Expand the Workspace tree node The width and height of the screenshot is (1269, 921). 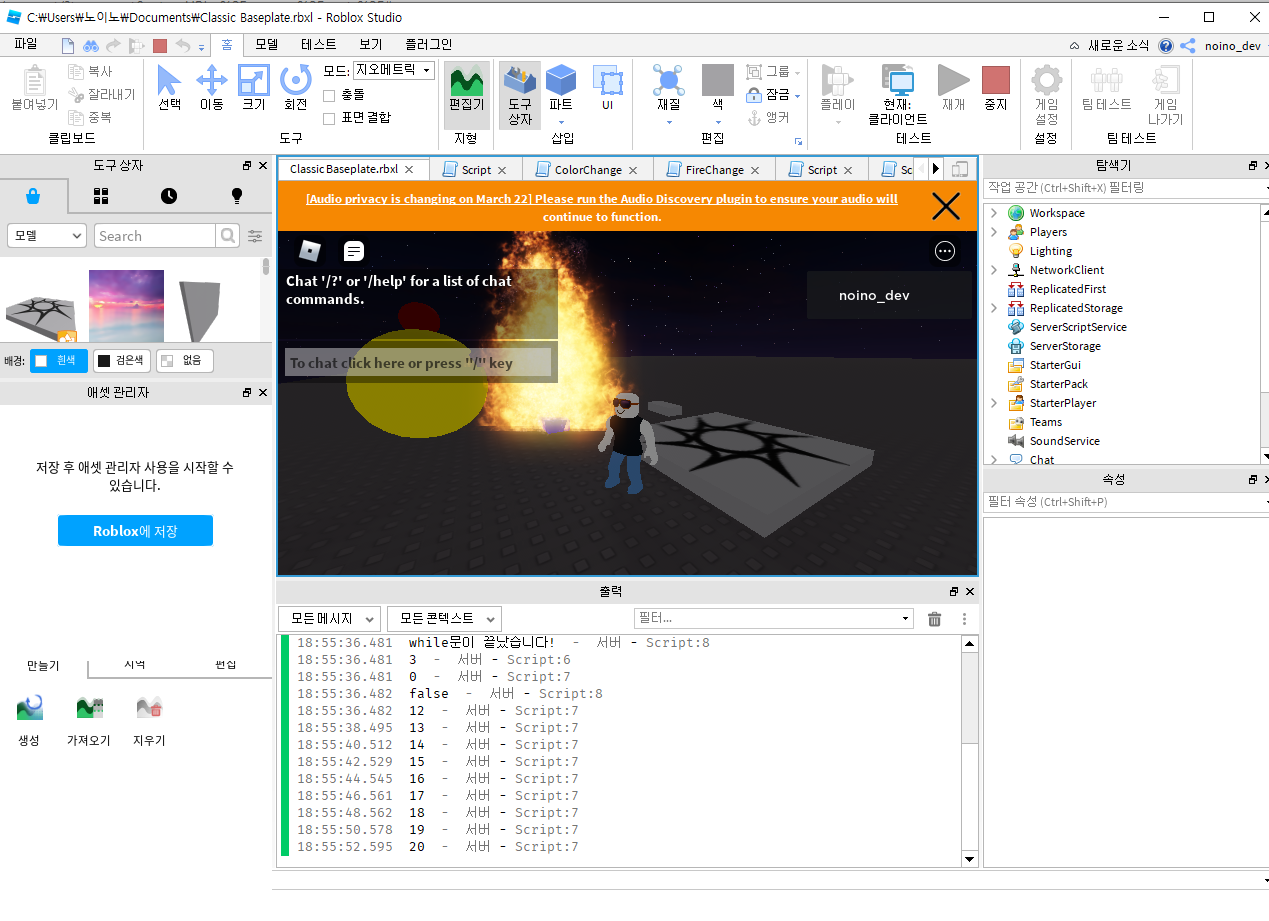[994, 213]
